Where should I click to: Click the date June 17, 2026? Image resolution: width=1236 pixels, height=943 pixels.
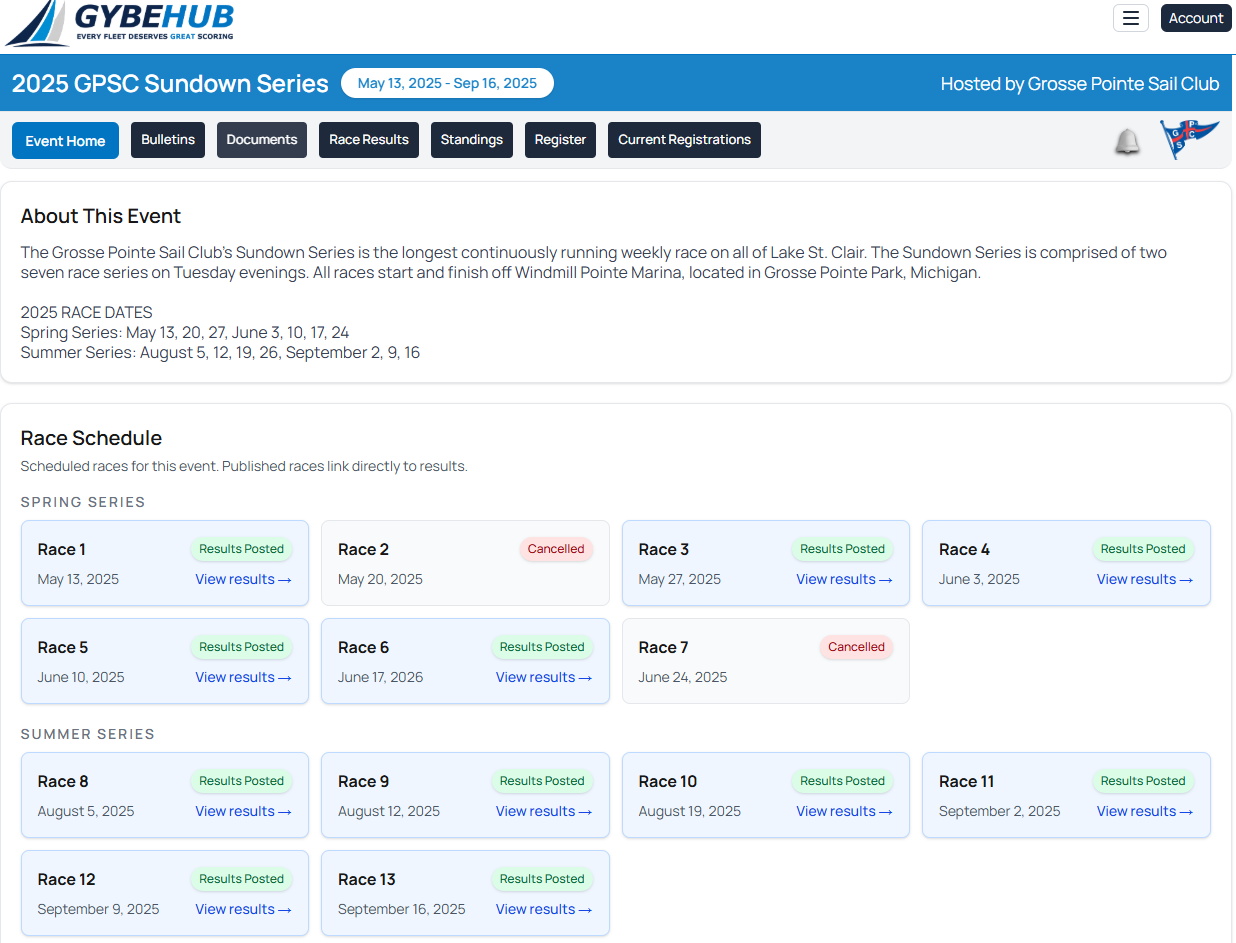(x=380, y=677)
